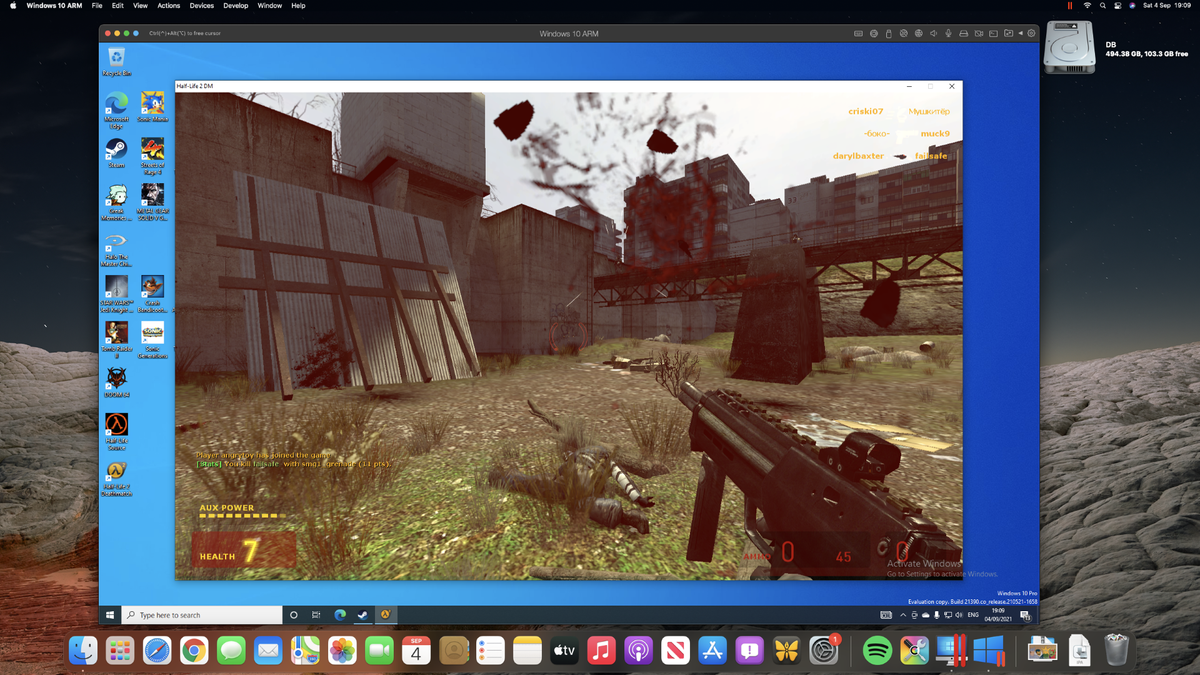Click the Windows Start button
1200x675 pixels.
110,615
